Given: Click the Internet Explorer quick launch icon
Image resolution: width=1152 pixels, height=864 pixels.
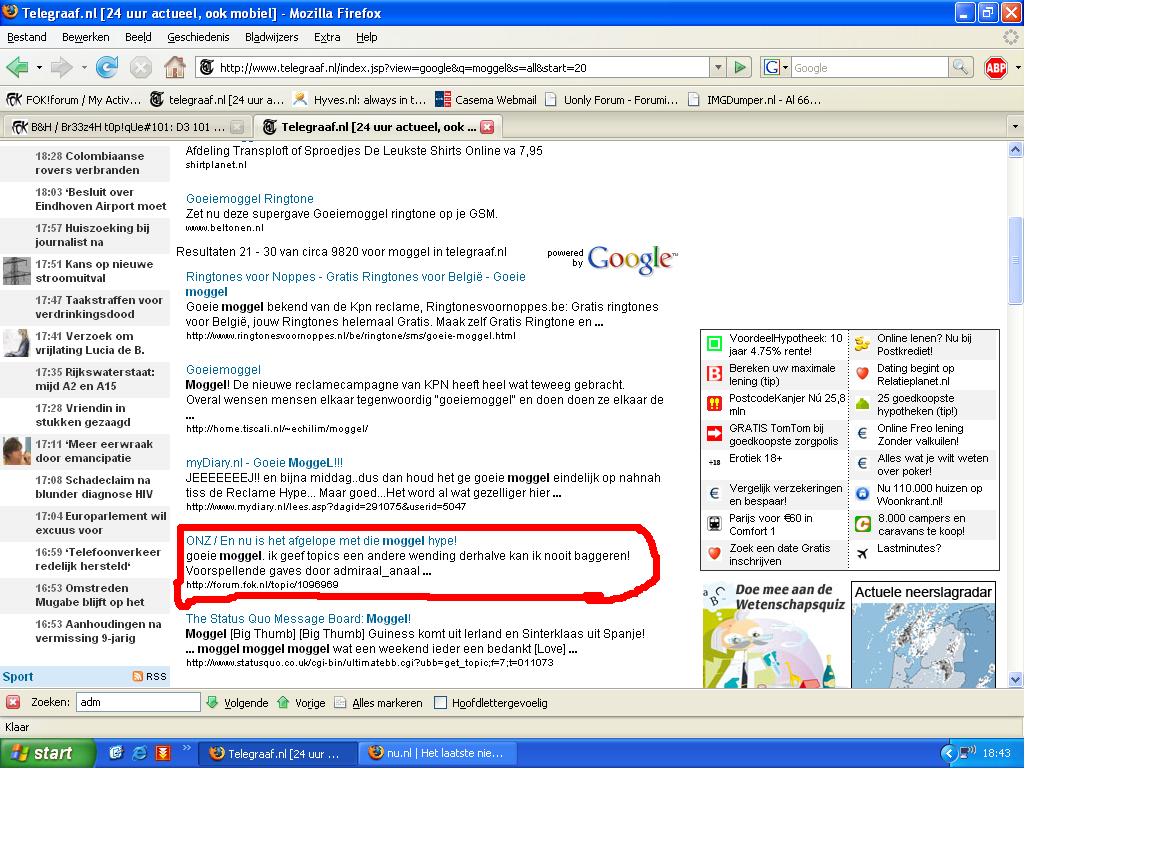Looking at the screenshot, I should pyautogui.click(x=140, y=753).
